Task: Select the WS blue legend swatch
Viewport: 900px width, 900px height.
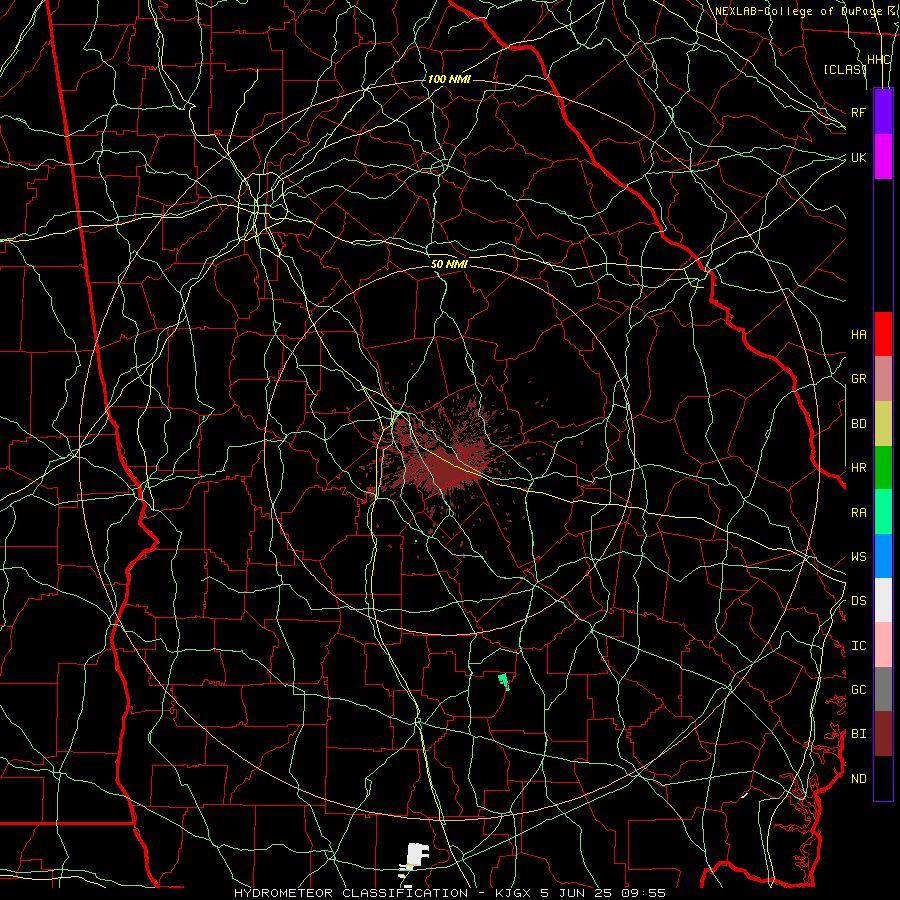Action: coord(883,556)
